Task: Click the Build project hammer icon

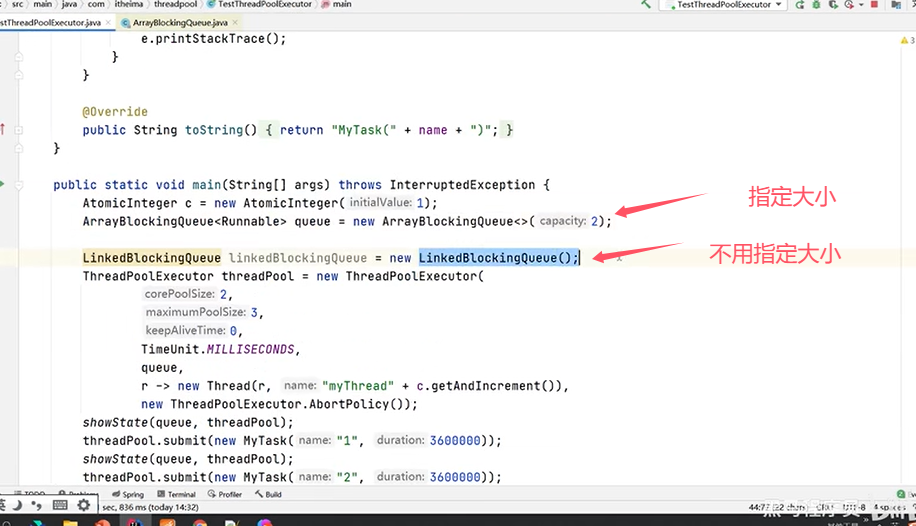Action: 646,4
